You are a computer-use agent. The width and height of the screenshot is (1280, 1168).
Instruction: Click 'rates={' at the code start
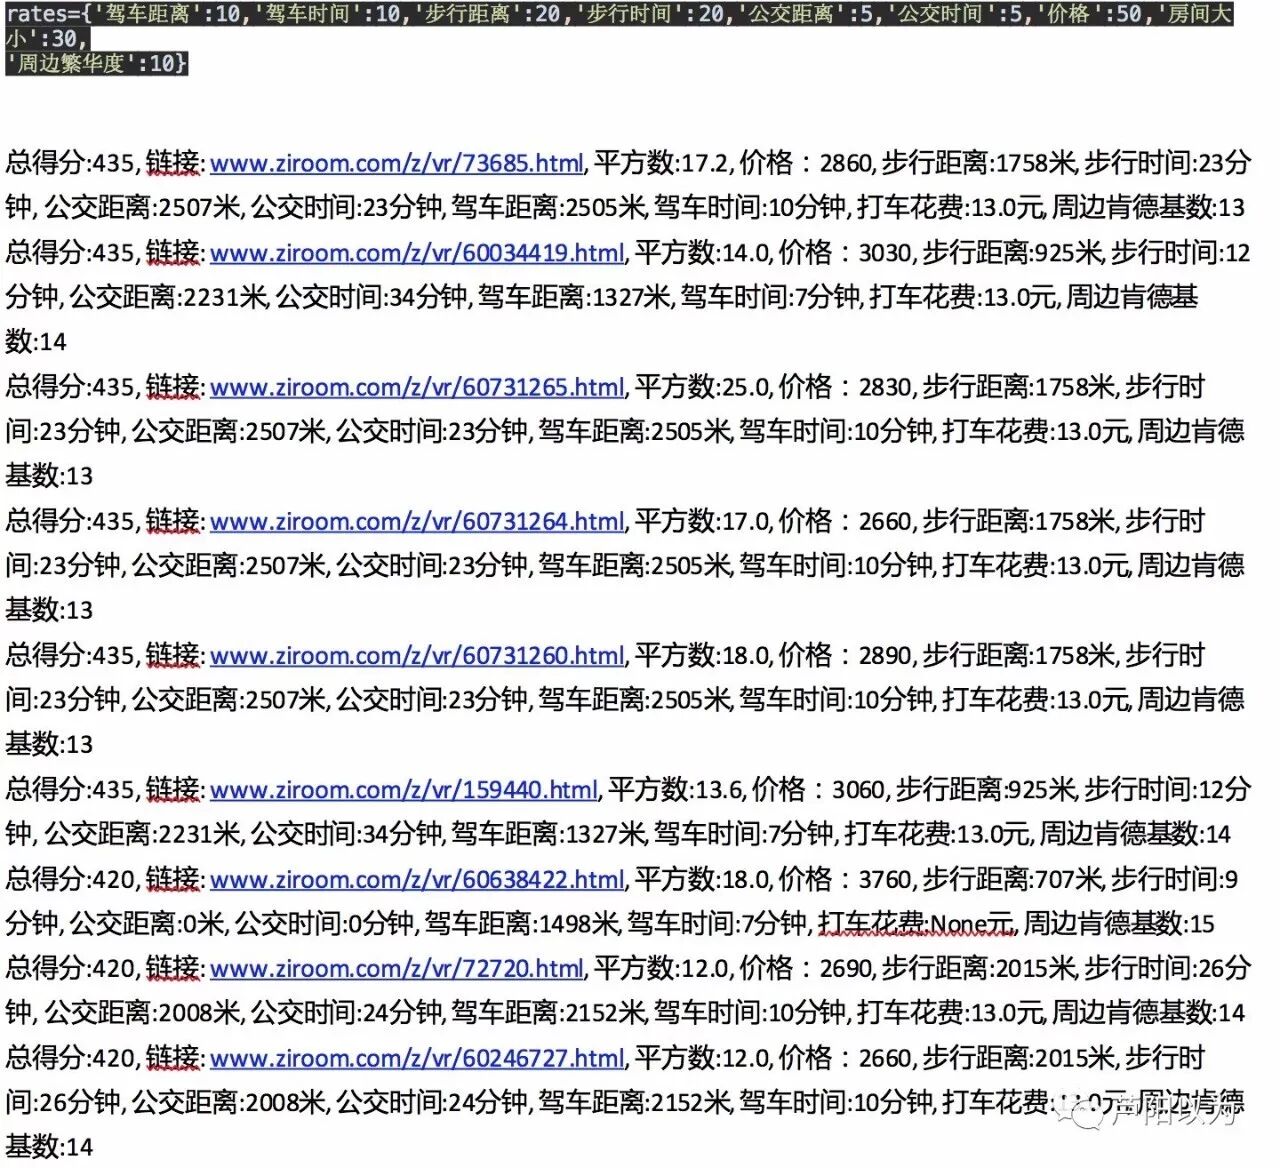pyautogui.click(x=49, y=15)
